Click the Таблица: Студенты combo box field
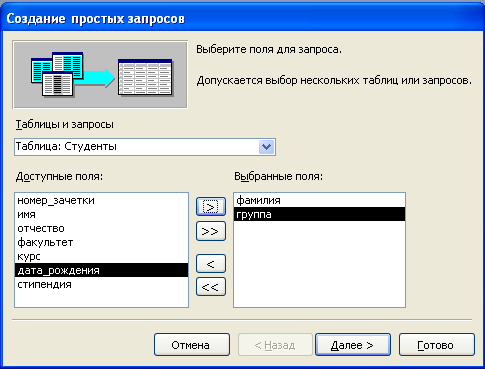Screen dimensions: 485x369 pos(145,147)
